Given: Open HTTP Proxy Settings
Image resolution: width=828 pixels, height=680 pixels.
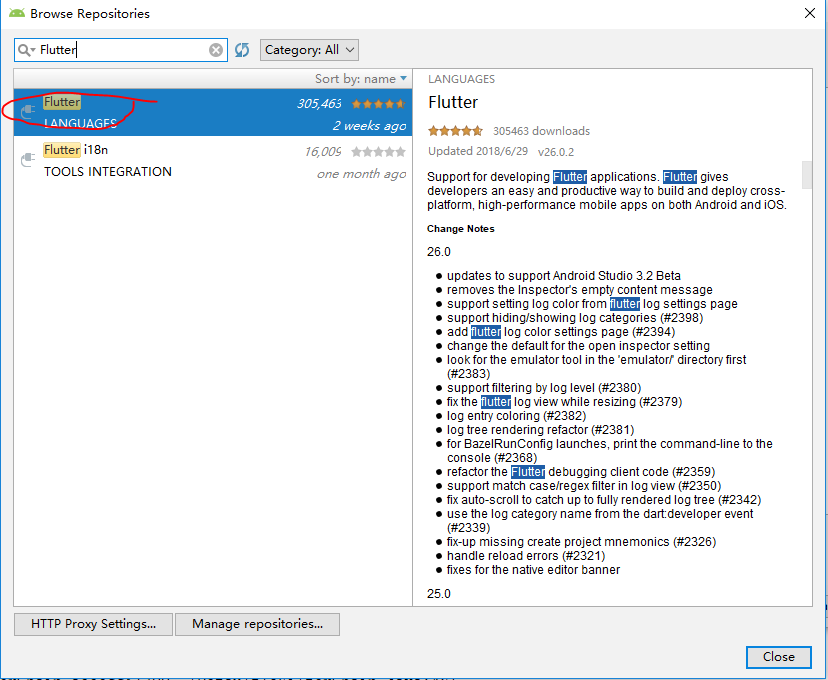Looking at the screenshot, I should (x=93, y=624).
